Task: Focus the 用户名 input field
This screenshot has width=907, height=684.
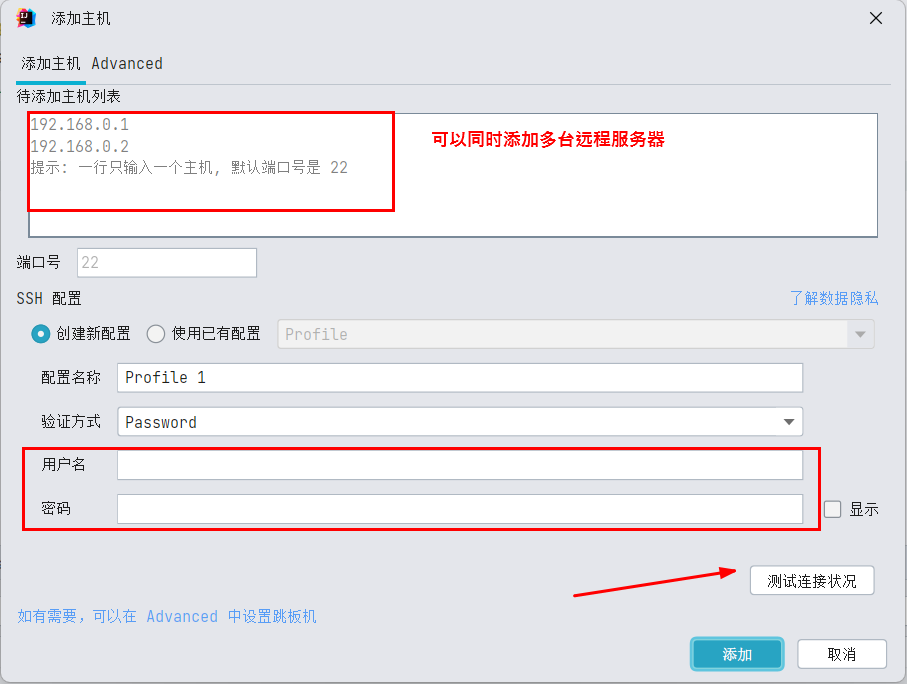Action: click(x=460, y=465)
